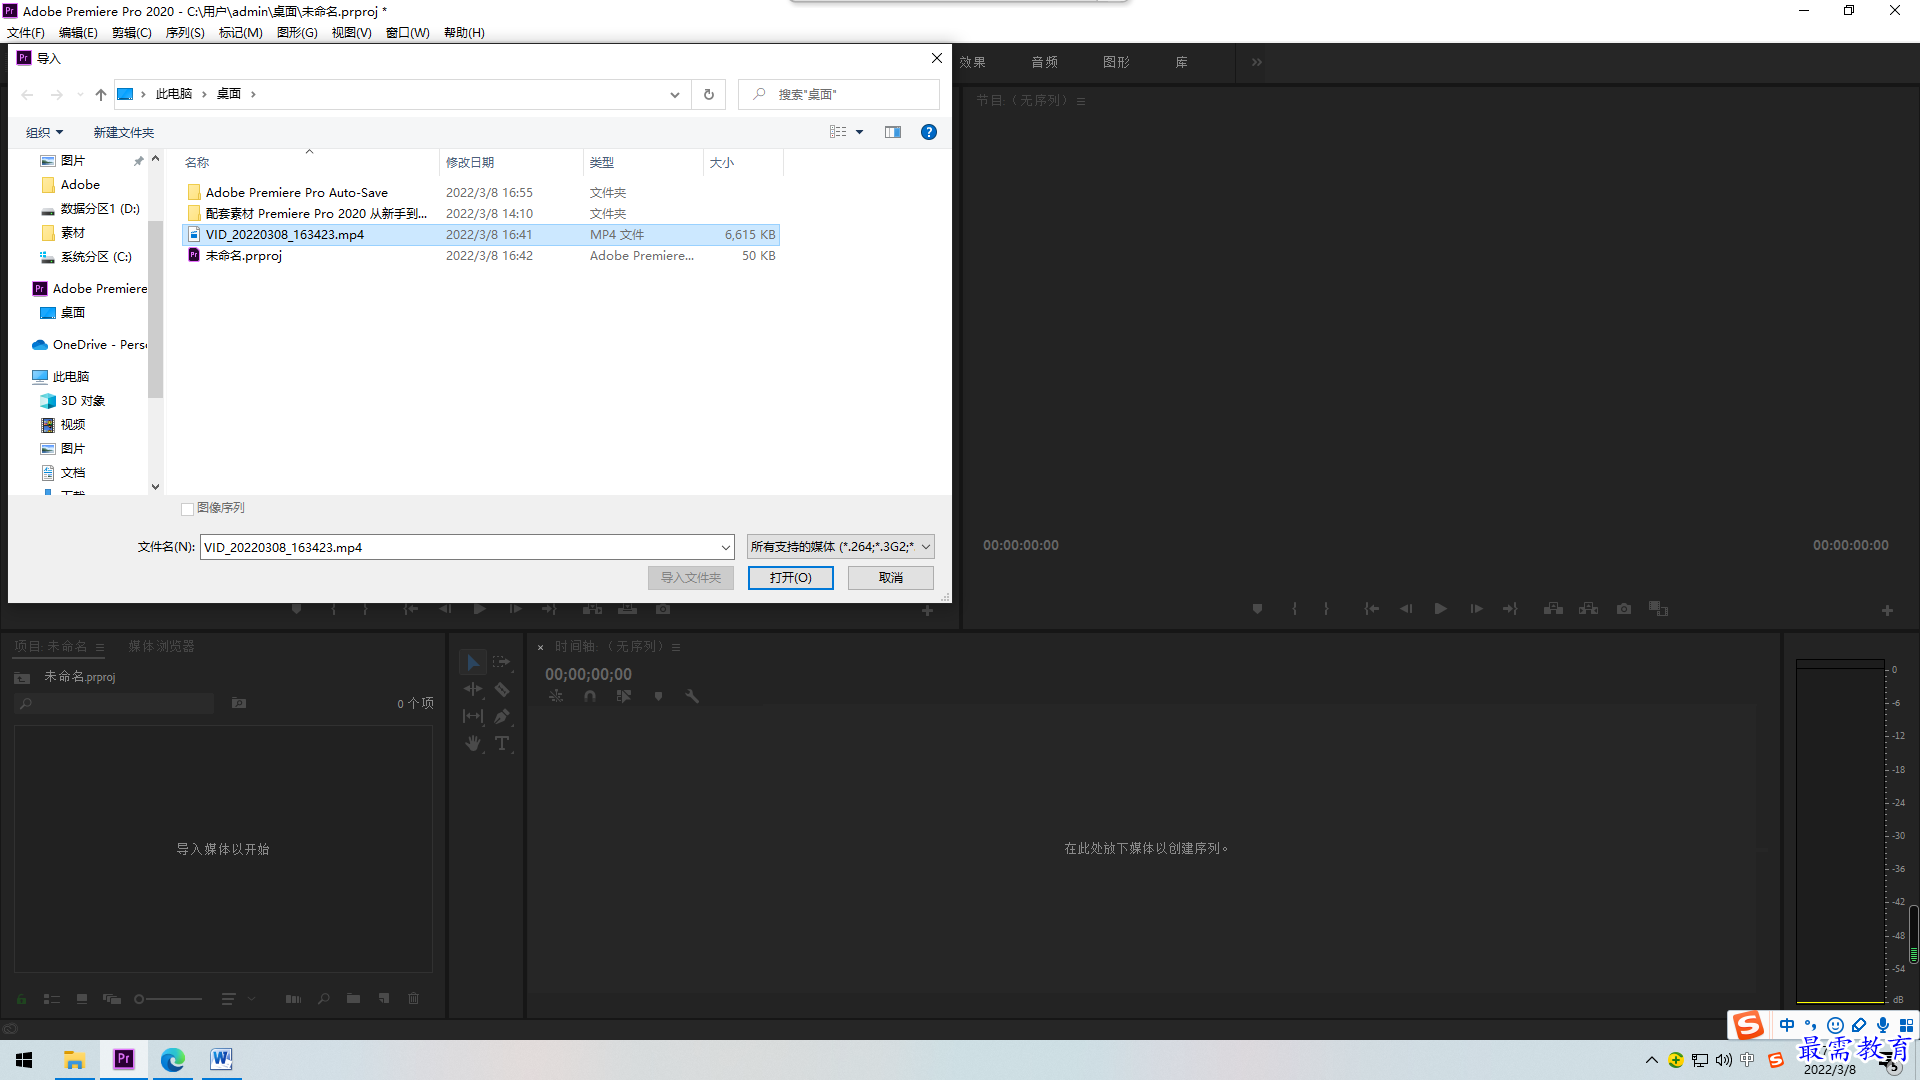Add marker in the timeline panel
Image resolution: width=1920 pixels, height=1080 pixels.
[658, 696]
